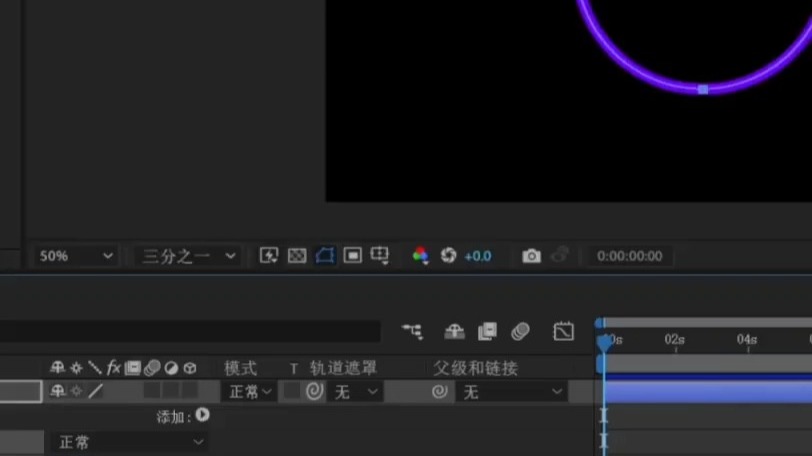Click motion blur column header icon

point(152,367)
